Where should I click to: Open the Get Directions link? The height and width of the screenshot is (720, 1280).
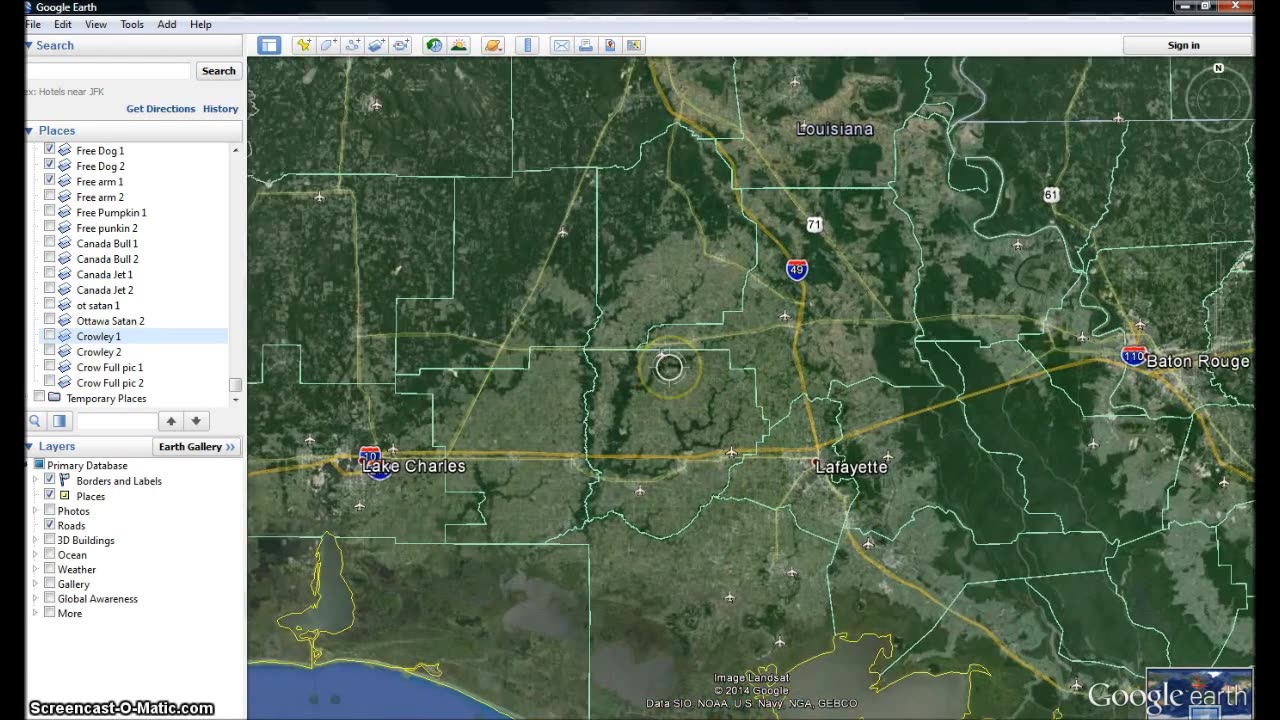160,108
